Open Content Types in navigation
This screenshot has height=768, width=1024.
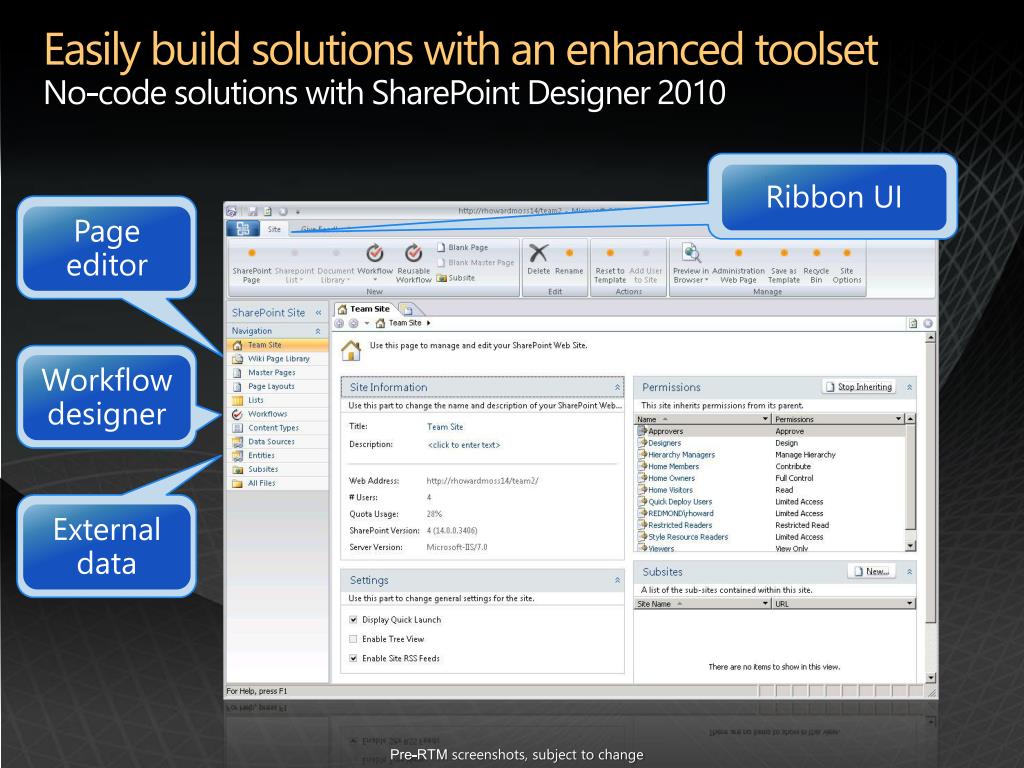(x=278, y=428)
